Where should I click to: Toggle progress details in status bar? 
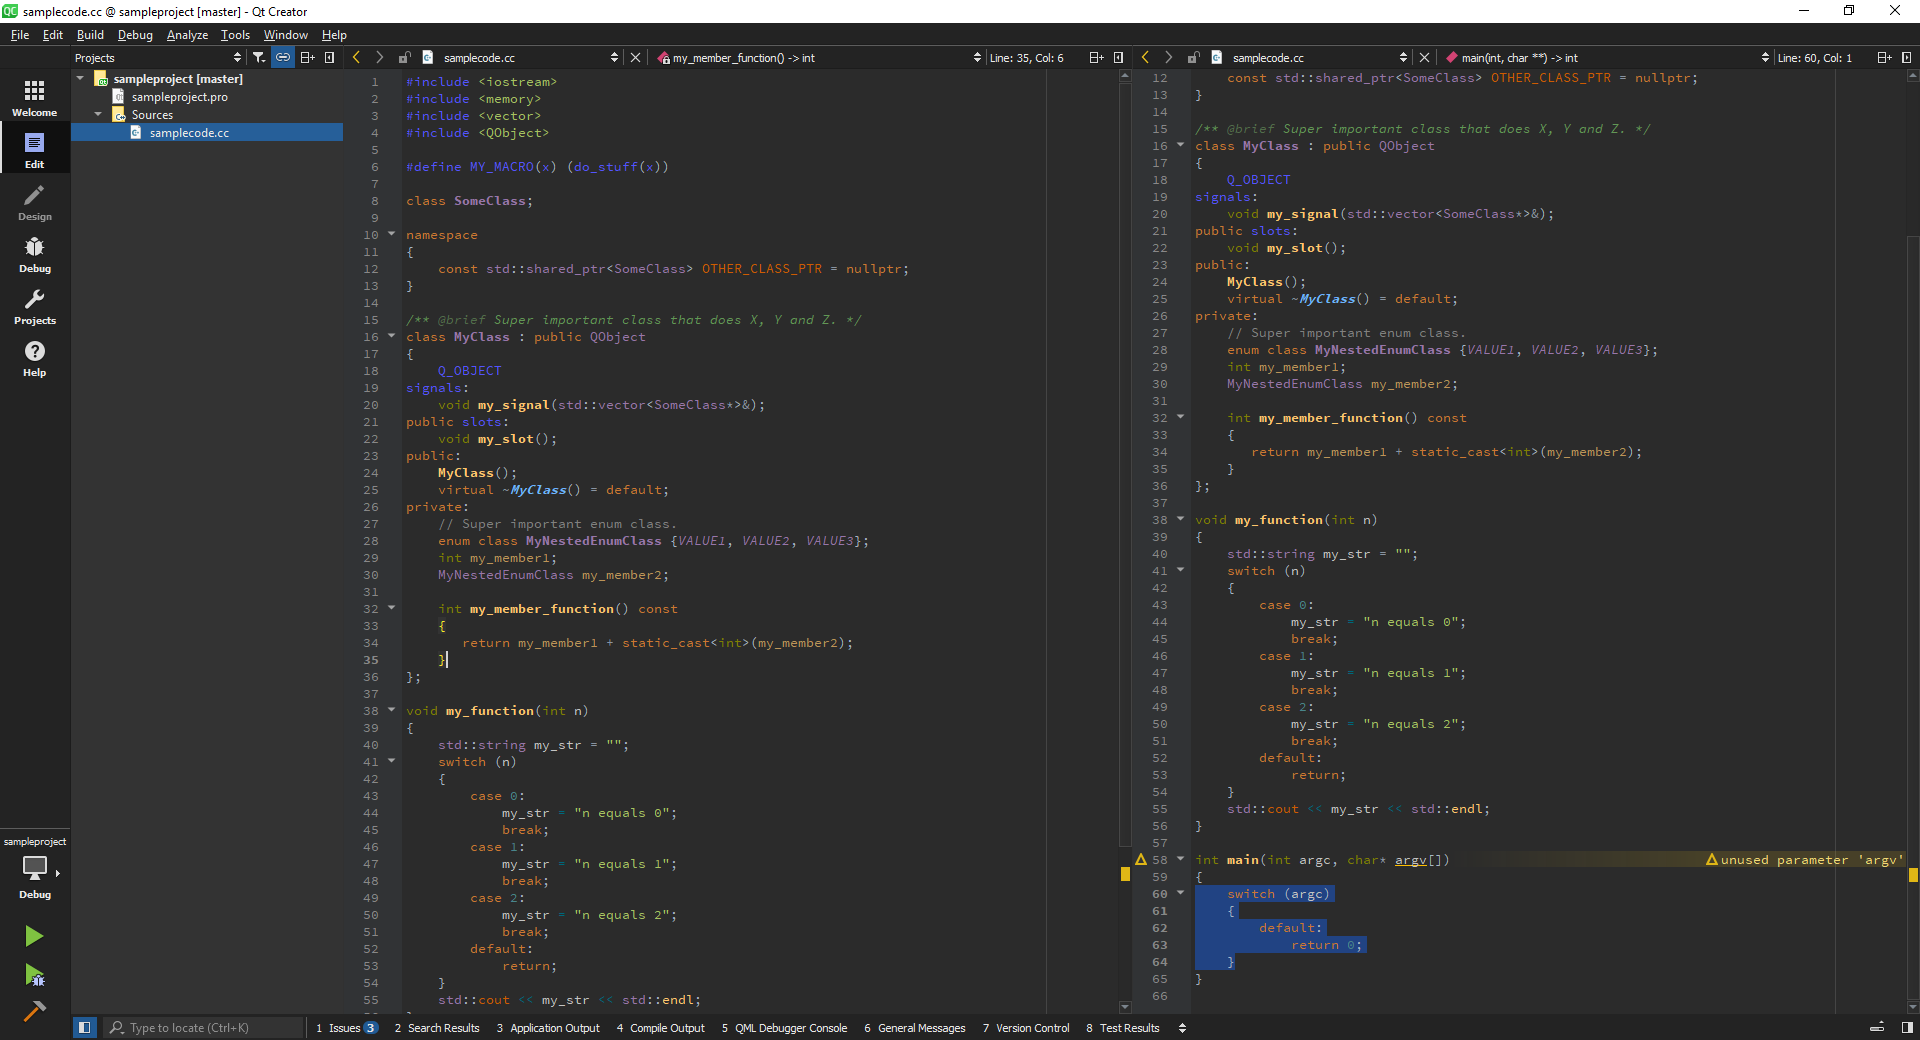[x=1877, y=1027]
